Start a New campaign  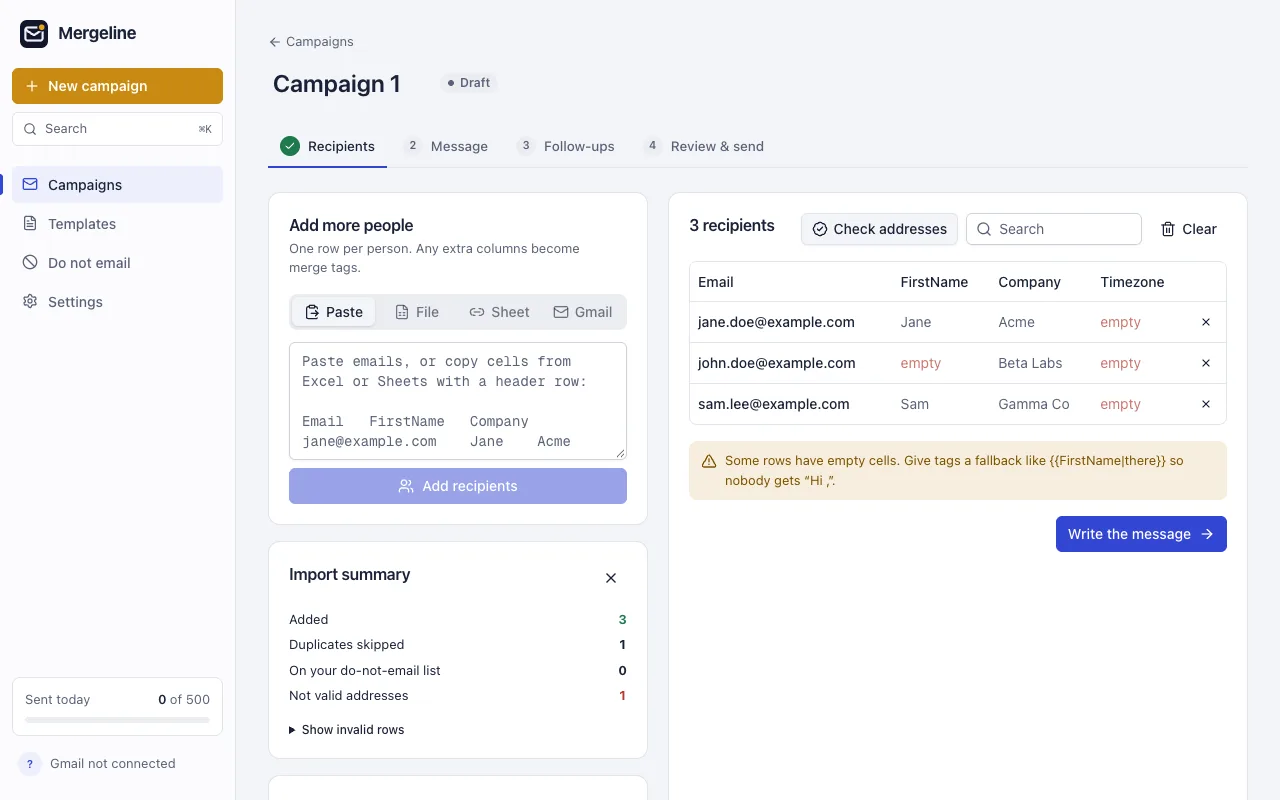point(117,86)
